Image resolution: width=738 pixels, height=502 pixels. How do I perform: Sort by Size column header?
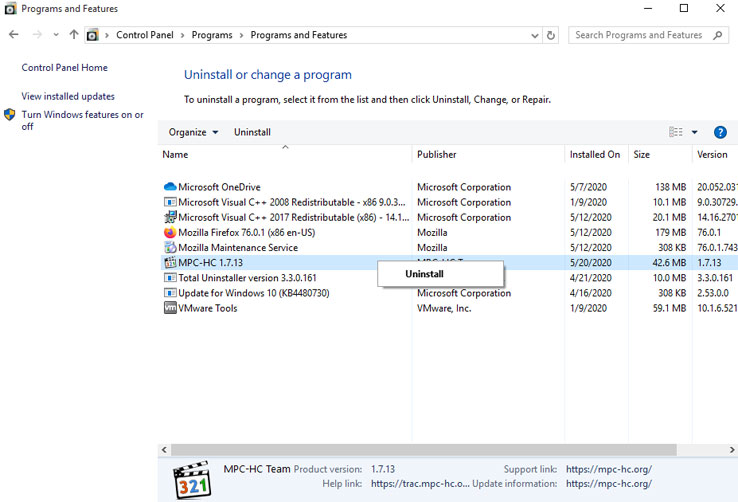[x=660, y=154]
